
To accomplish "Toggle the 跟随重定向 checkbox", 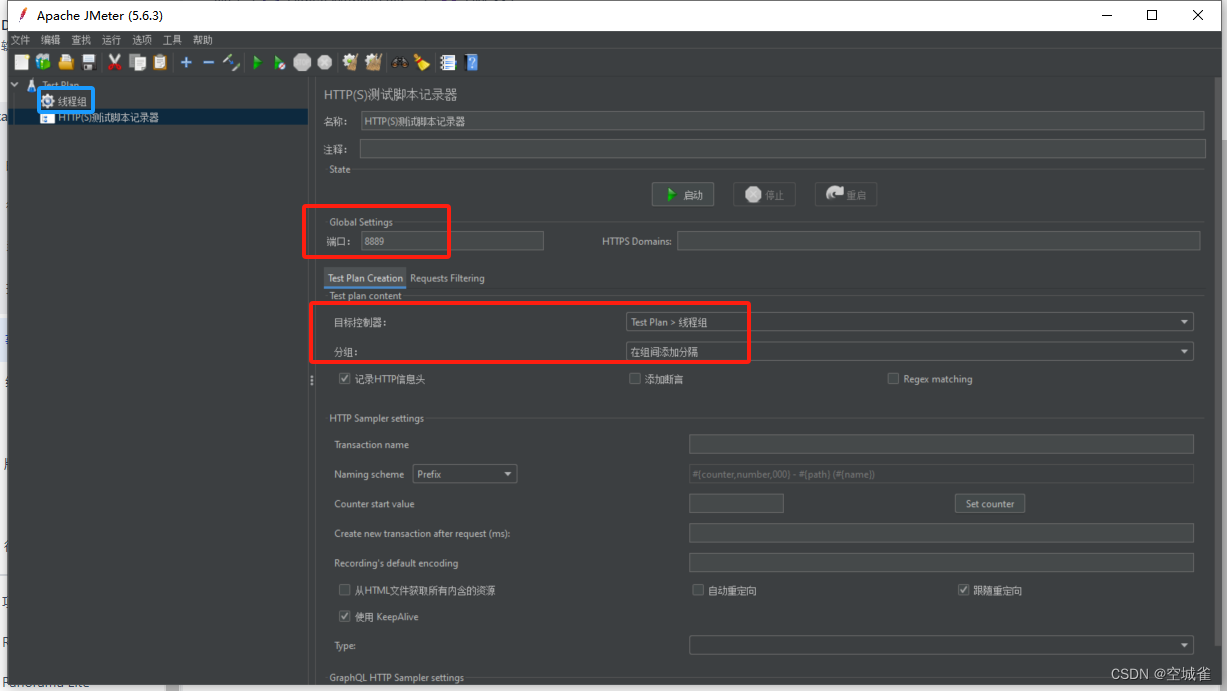I will 964,590.
